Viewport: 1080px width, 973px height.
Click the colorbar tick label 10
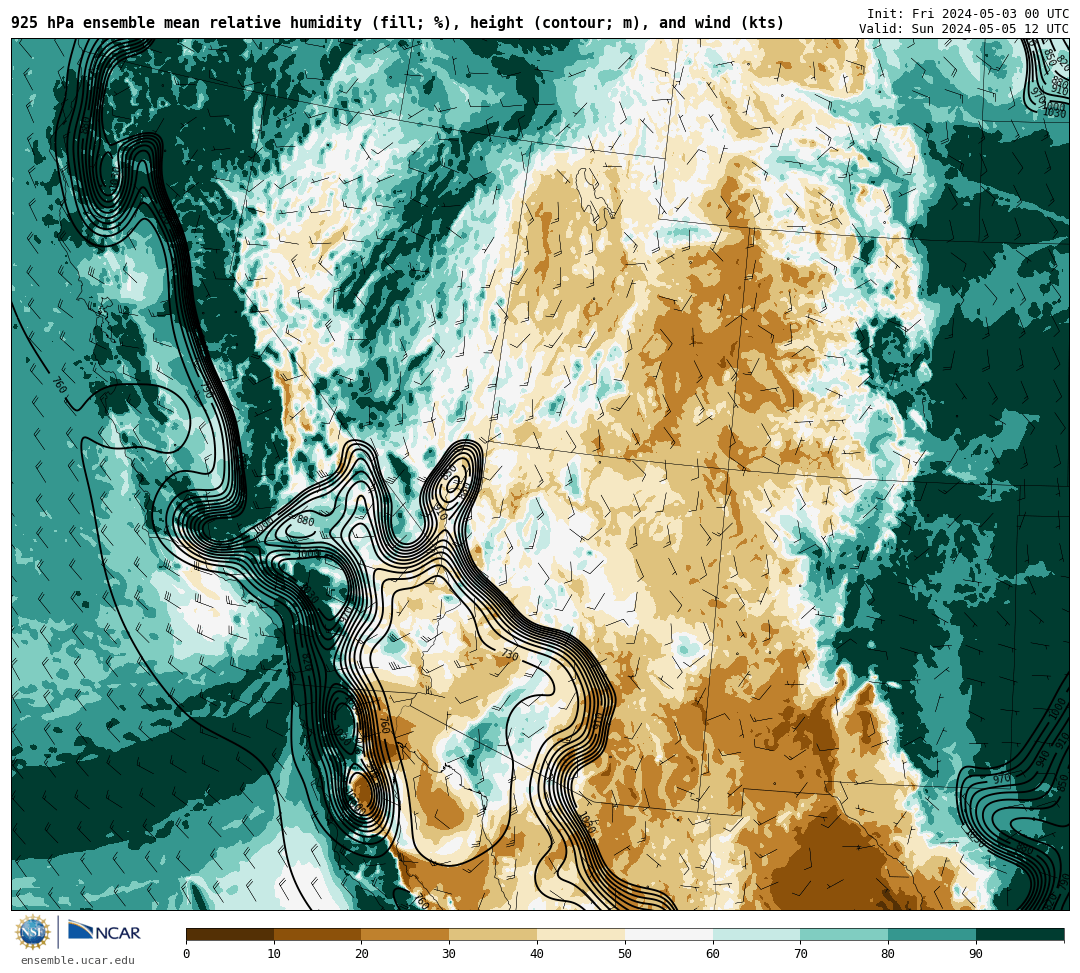point(274,954)
